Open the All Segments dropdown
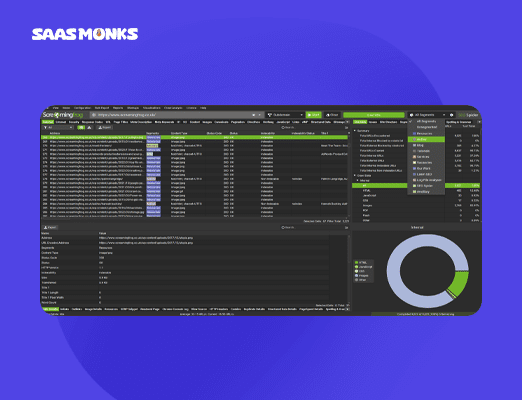Viewport: 522px width, 400px height. click(427, 115)
